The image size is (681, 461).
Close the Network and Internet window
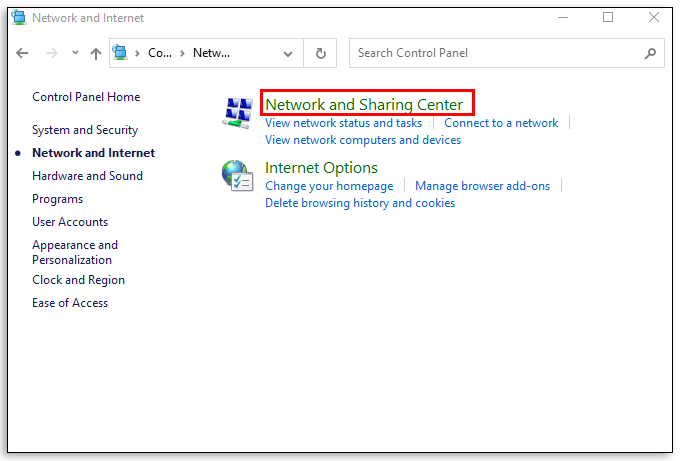pos(654,17)
